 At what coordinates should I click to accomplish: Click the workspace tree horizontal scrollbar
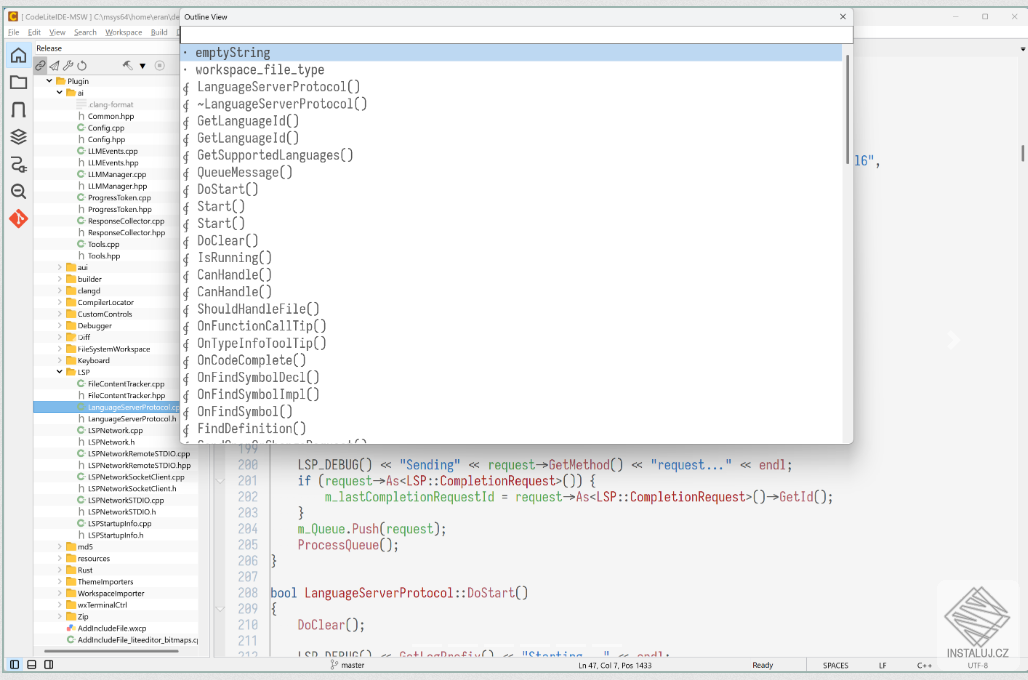click(111, 651)
